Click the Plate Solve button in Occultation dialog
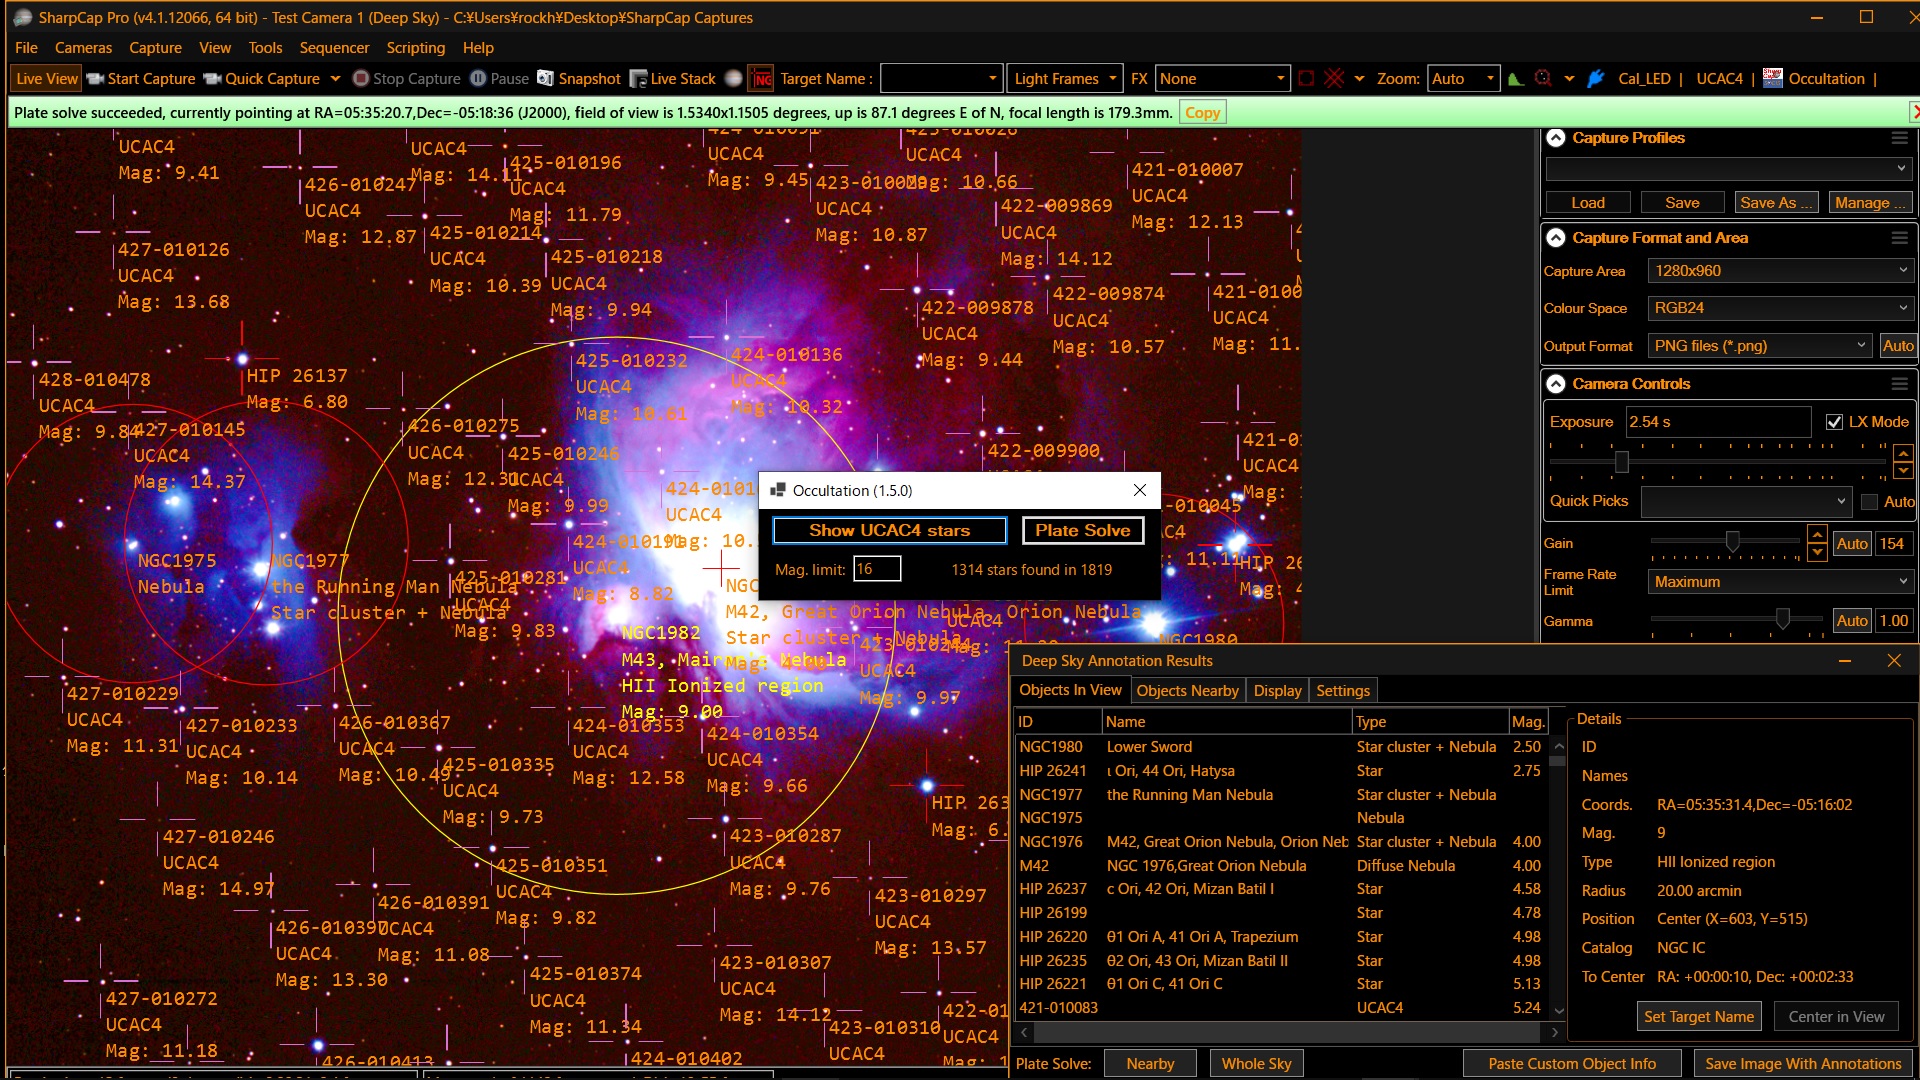Viewport: 1920px width, 1080px height. (x=1083, y=531)
